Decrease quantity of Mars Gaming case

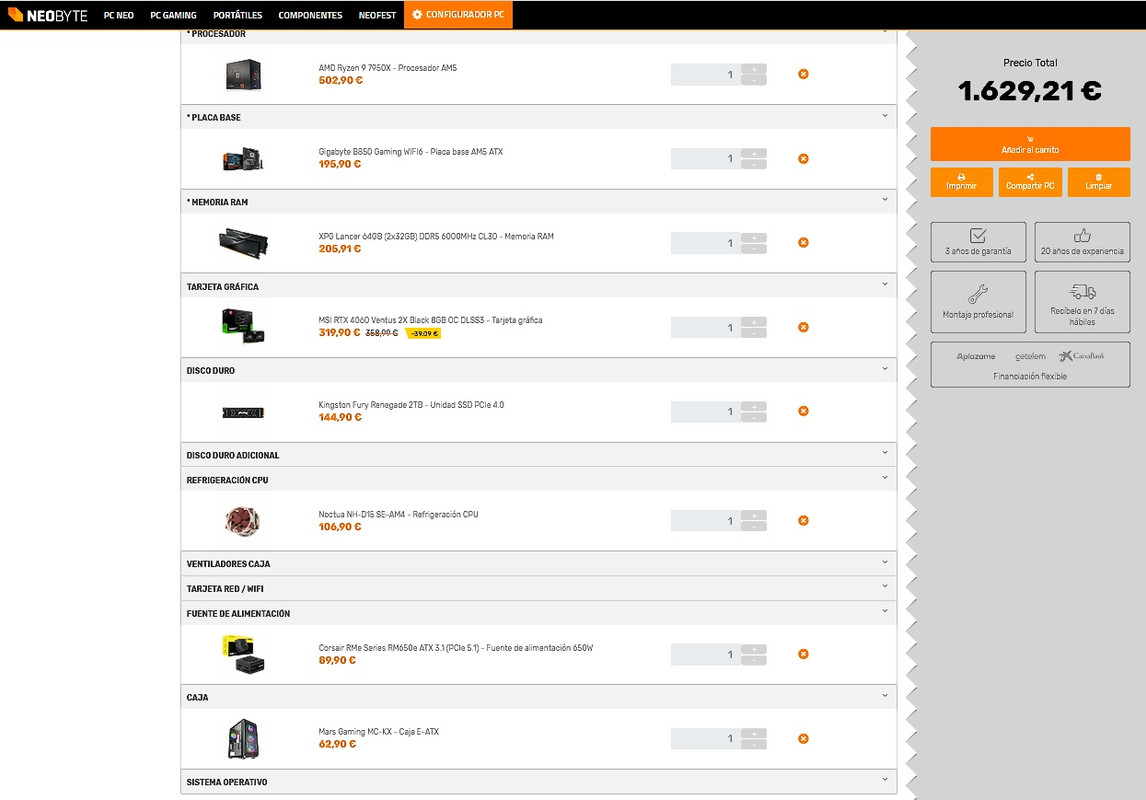point(754,744)
